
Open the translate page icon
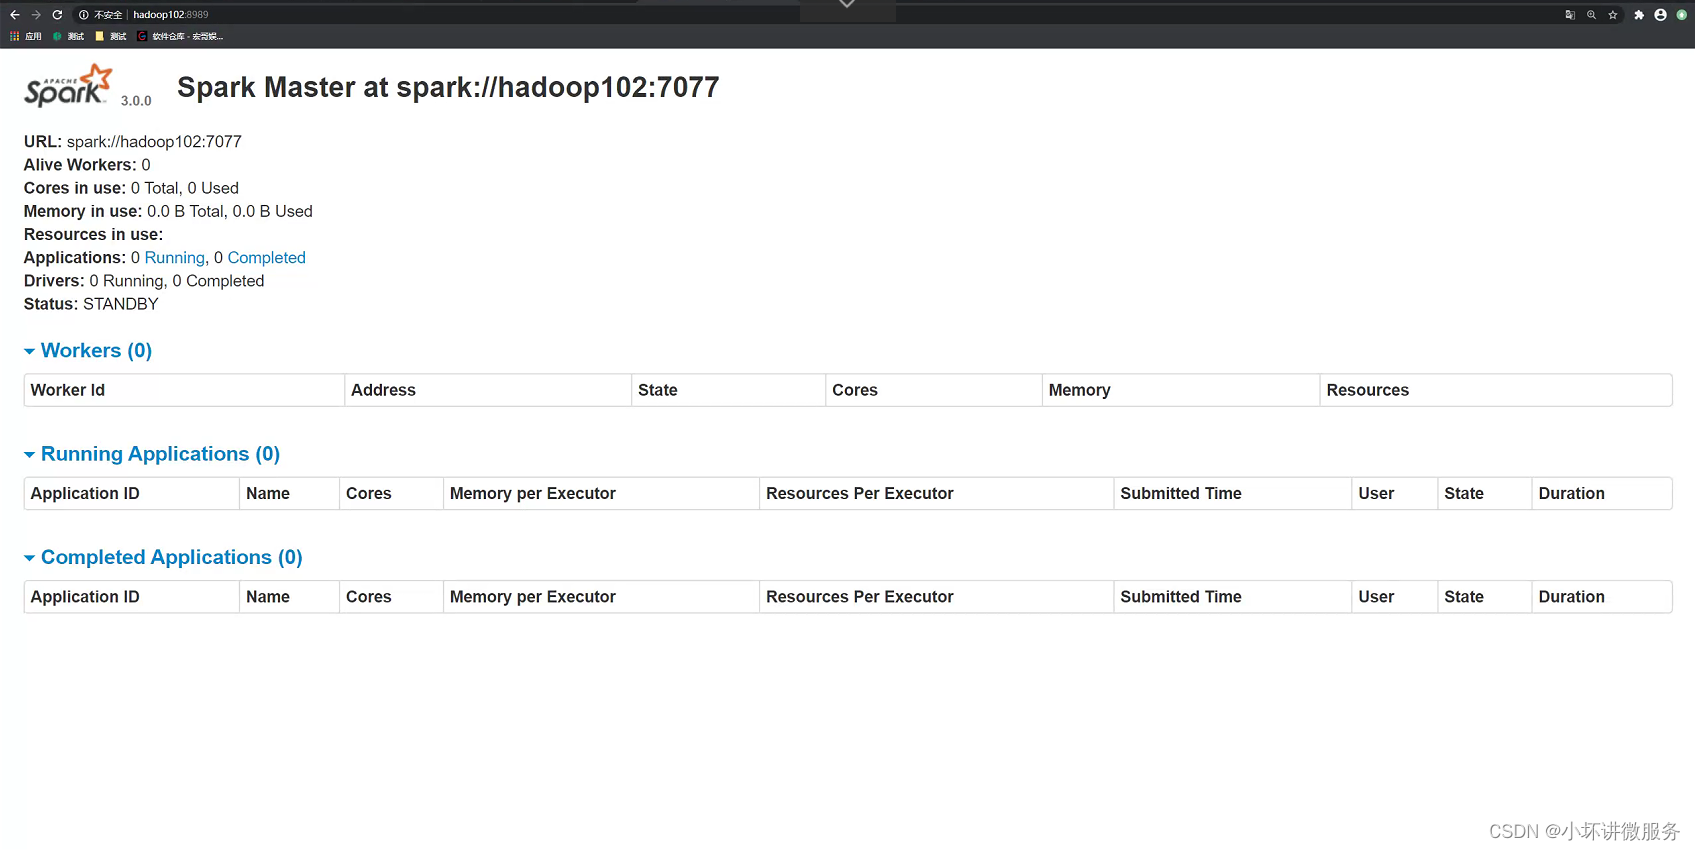click(x=1570, y=15)
